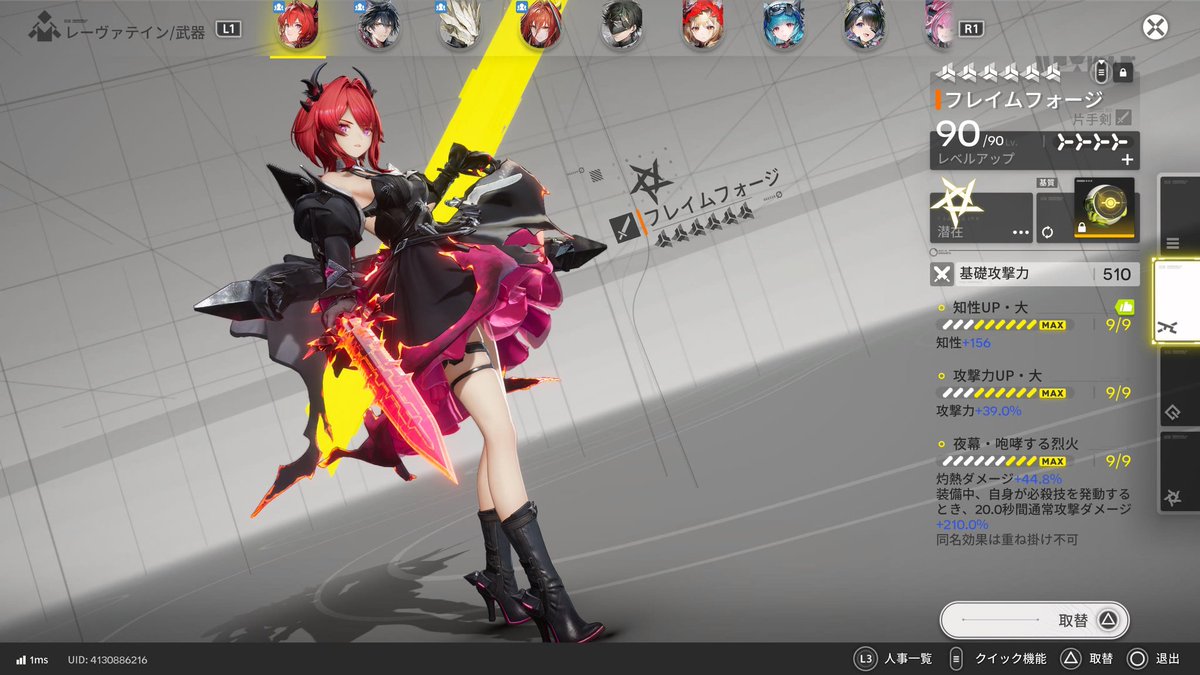Select the highlighted weapon side tab
The width and height of the screenshot is (1200, 675).
(1176, 302)
